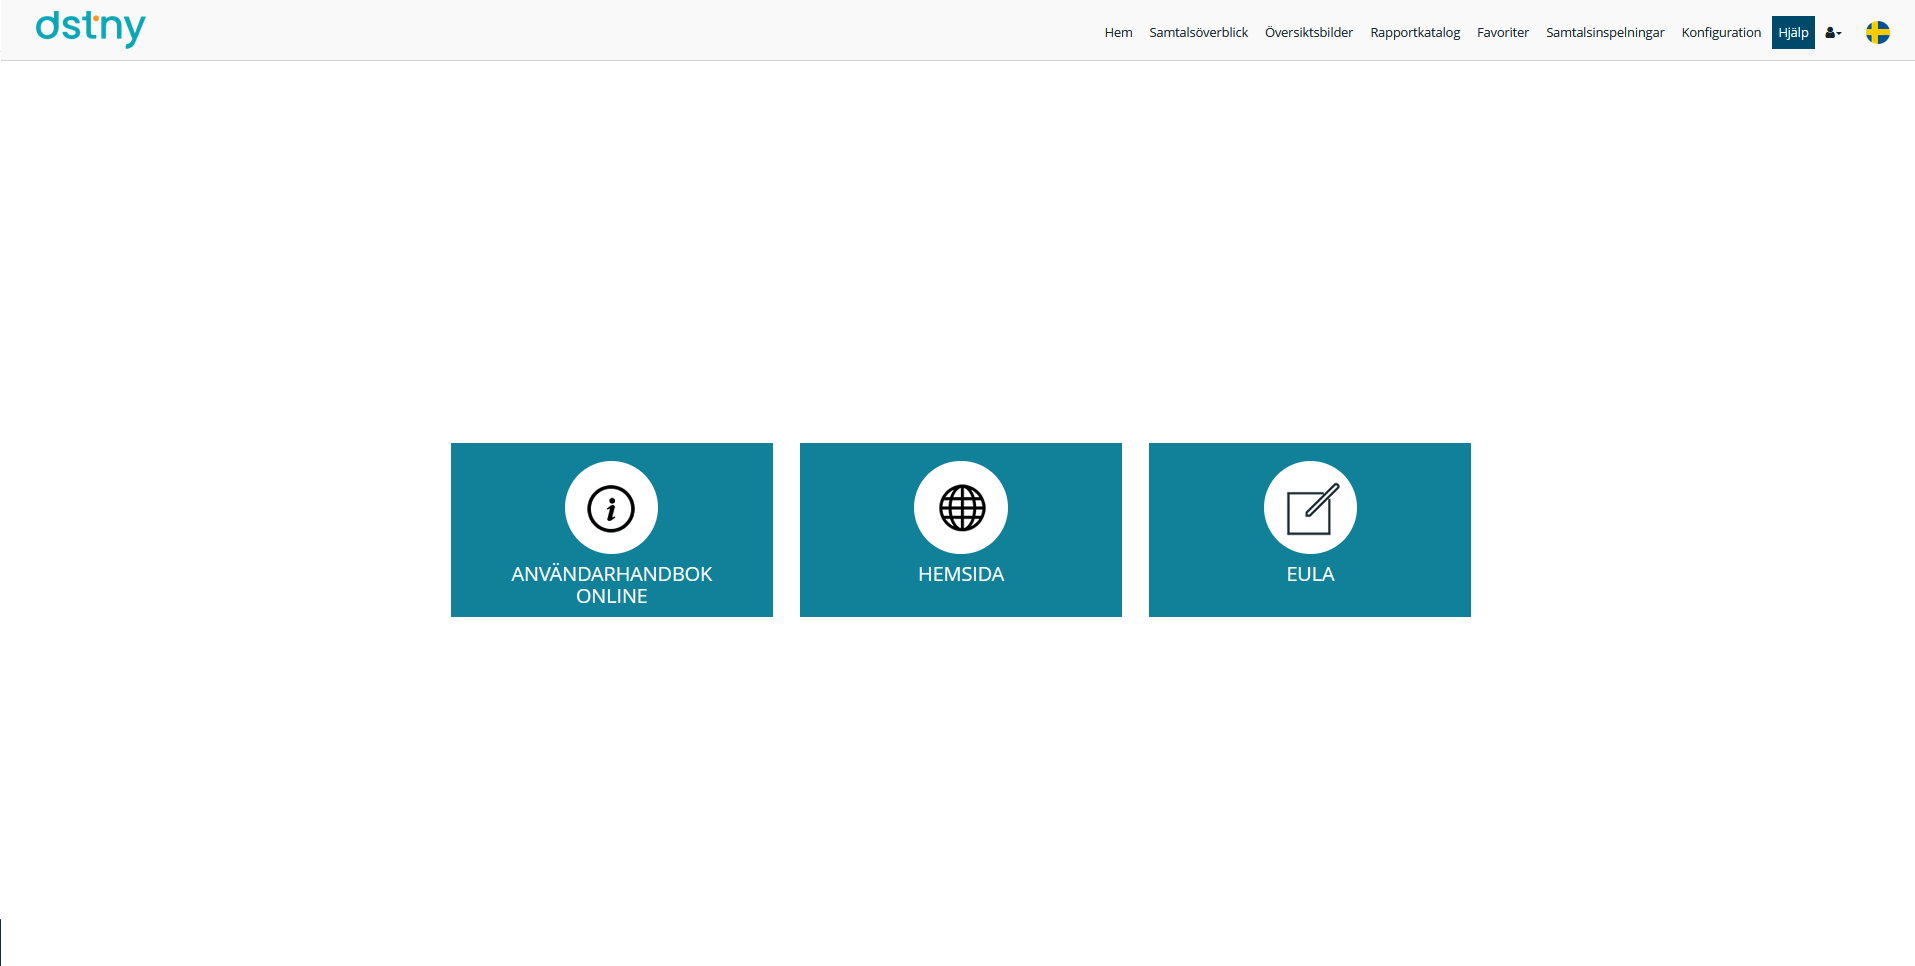The height and width of the screenshot is (966, 1915).
Task: Select the highlighted Hjälp tab
Action: tap(1793, 33)
